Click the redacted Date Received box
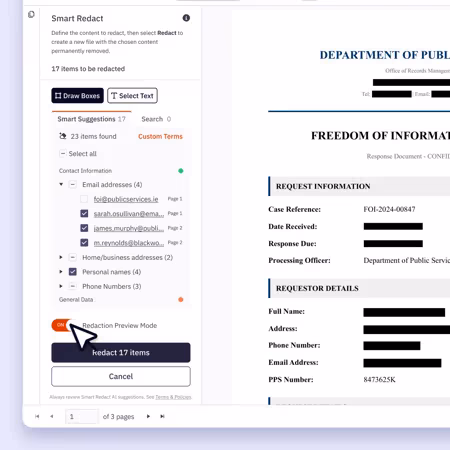The image size is (450, 450). (x=393, y=227)
